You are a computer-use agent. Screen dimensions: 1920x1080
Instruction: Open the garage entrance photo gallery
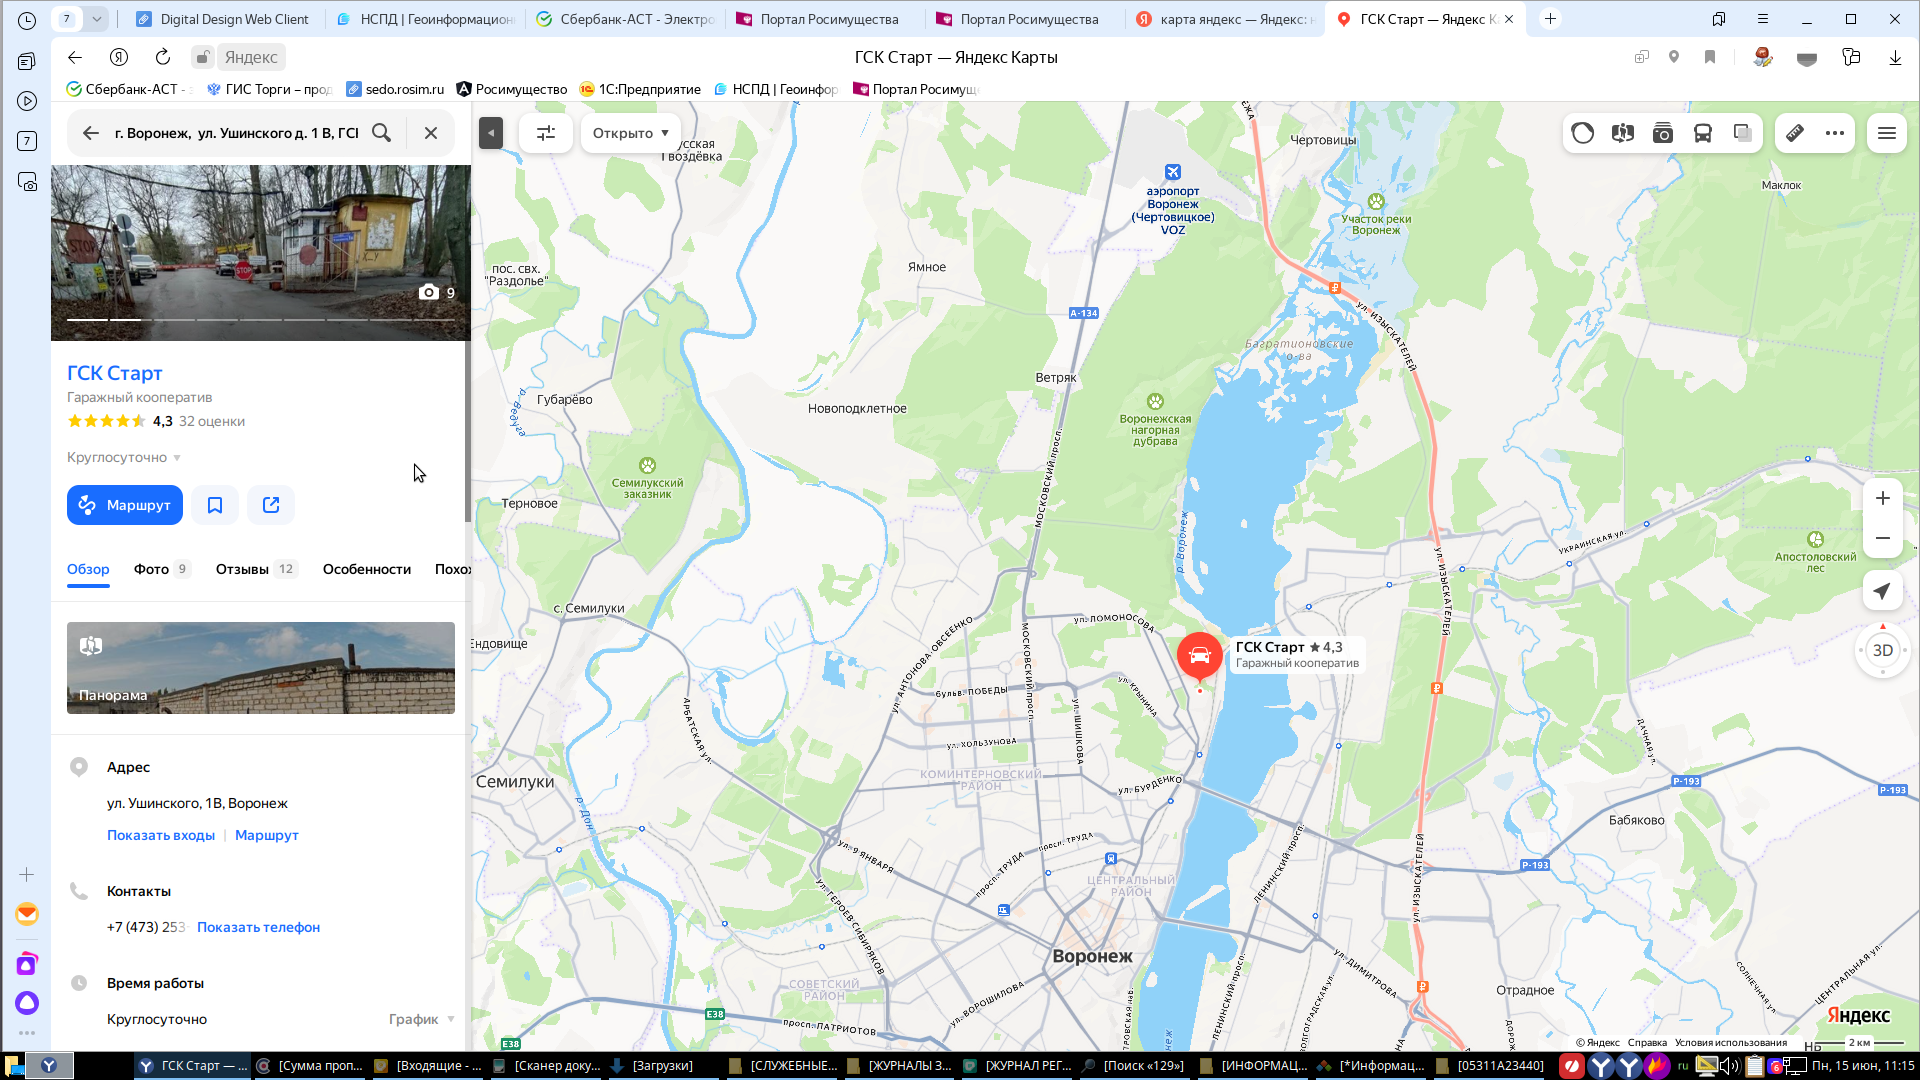point(261,253)
